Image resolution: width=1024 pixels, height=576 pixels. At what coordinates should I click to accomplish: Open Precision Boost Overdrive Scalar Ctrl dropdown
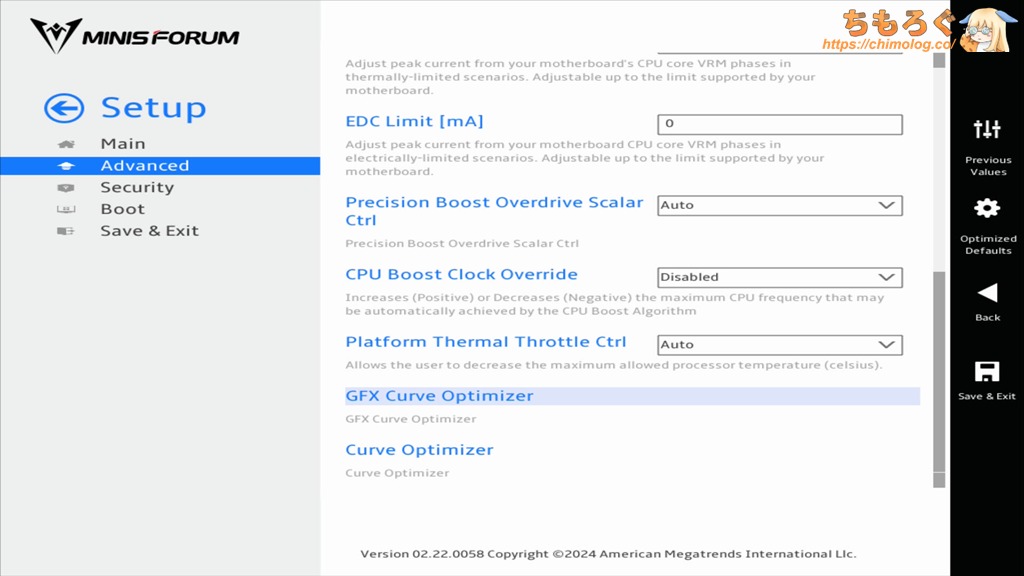tap(780, 205)
